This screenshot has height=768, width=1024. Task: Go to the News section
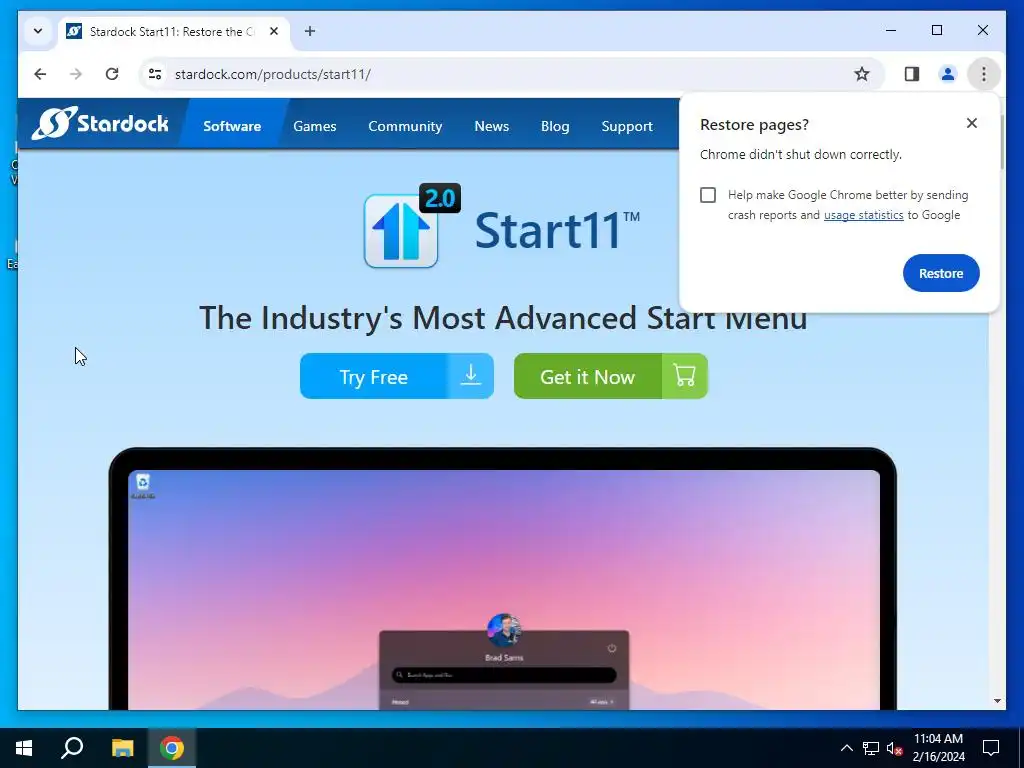coord(491,126)
